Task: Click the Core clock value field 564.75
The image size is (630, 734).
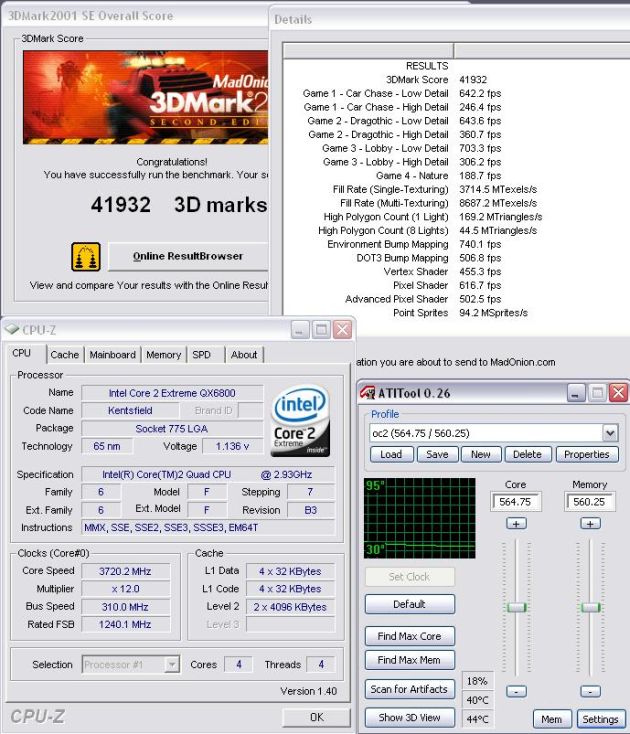Action: point(516,502)
